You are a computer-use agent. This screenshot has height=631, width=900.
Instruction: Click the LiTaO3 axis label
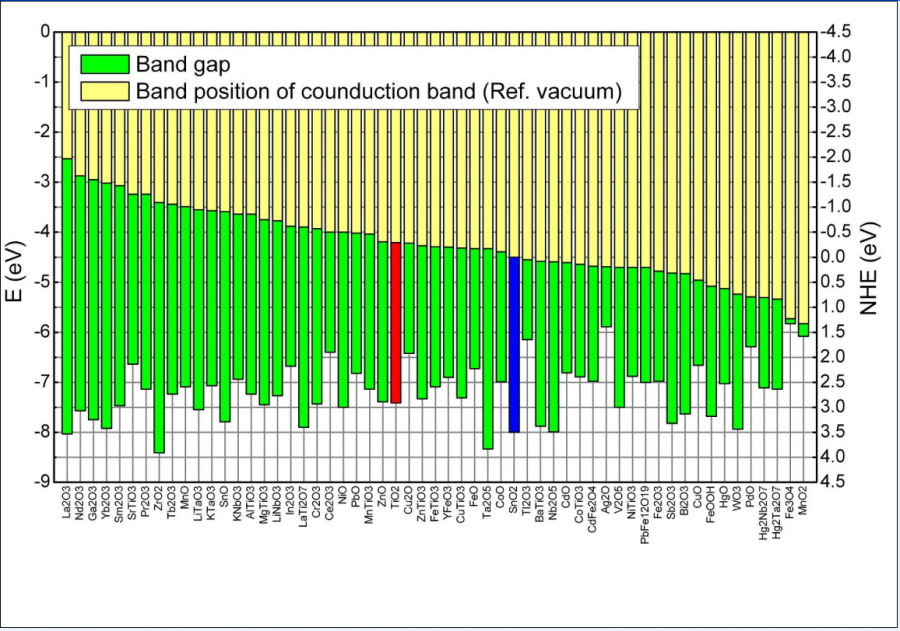[x=199, y=503]
